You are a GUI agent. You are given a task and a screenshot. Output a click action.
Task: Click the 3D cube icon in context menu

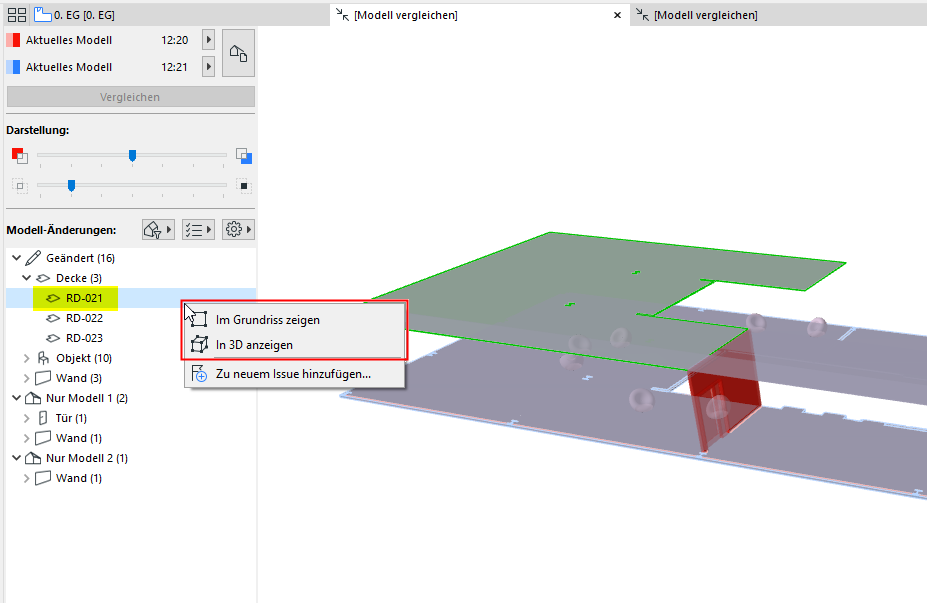point(199,344)
